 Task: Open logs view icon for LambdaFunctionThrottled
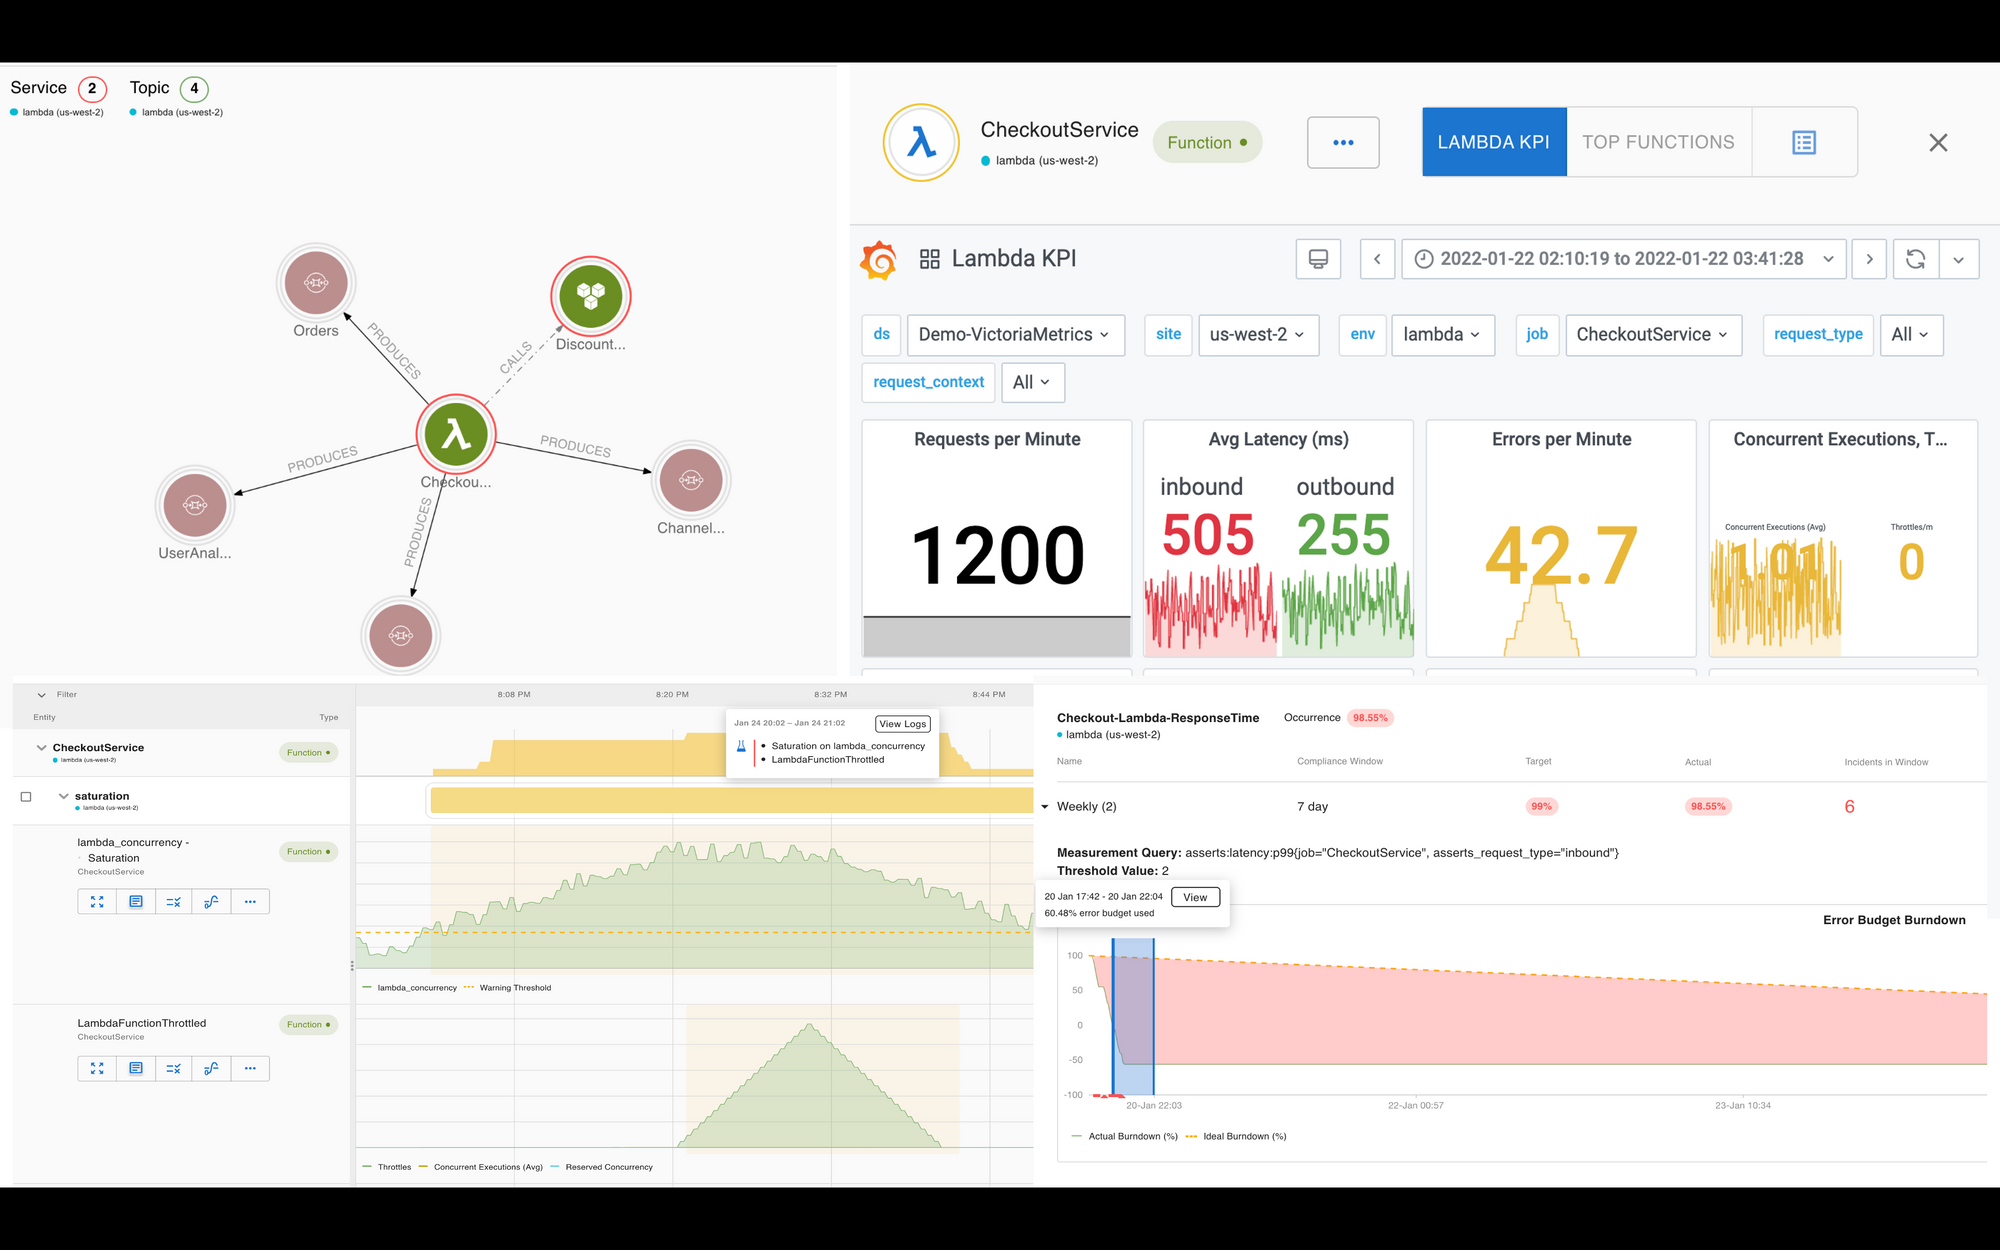[x=136, y=1068]
